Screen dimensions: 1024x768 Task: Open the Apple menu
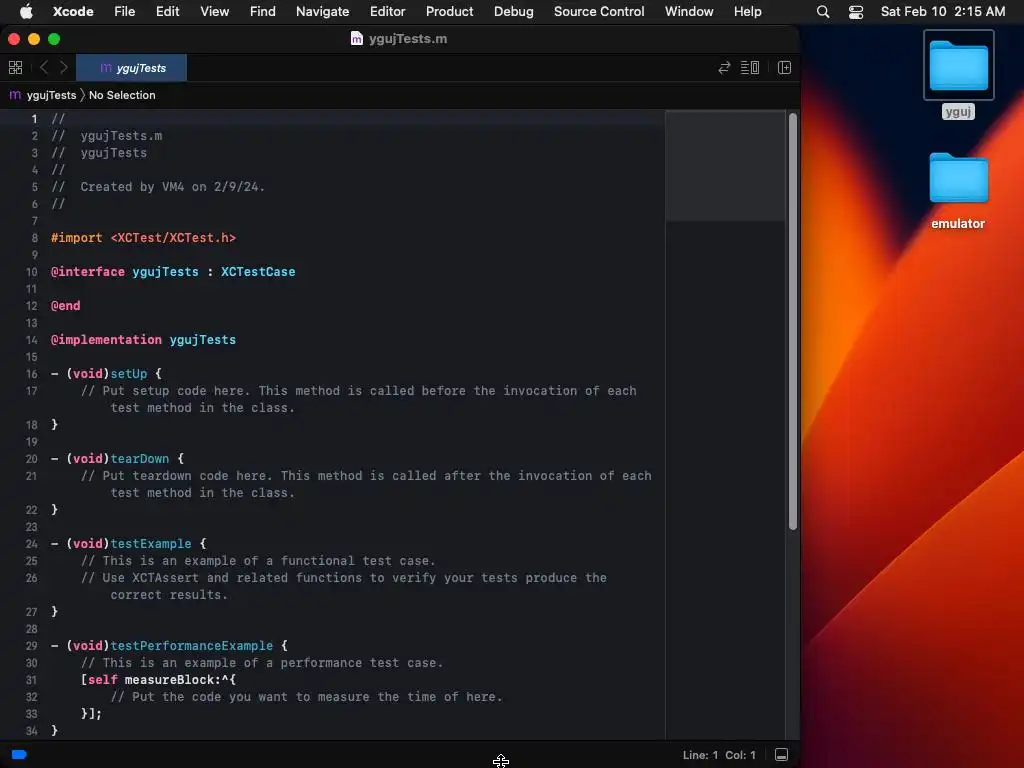click(26, 11)
